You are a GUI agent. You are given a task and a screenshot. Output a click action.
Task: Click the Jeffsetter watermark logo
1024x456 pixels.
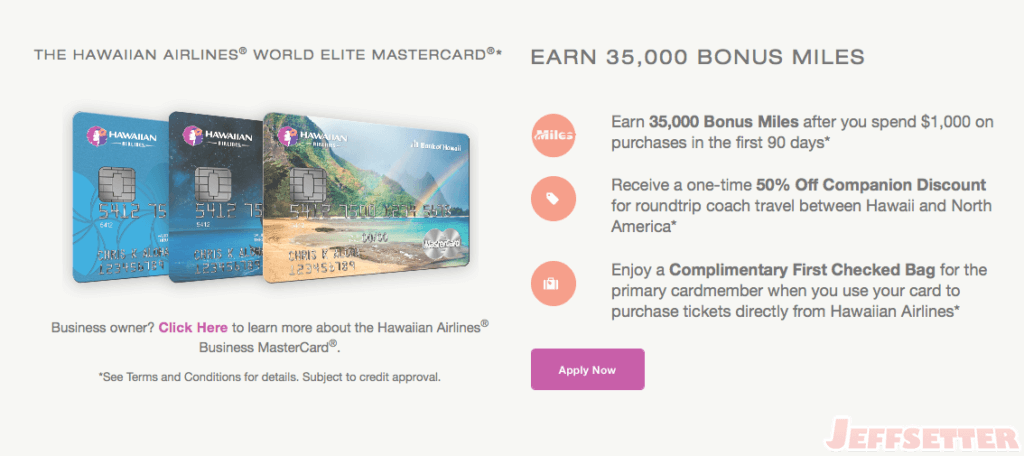coord(922,436)
